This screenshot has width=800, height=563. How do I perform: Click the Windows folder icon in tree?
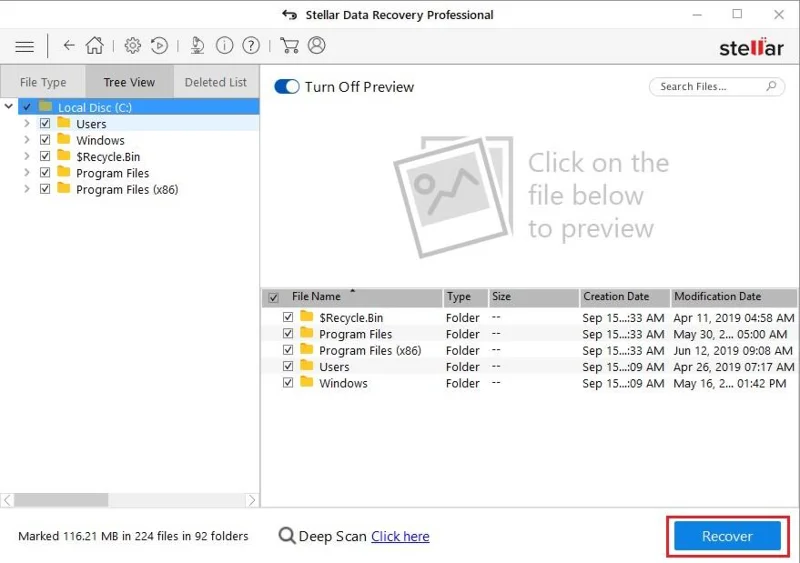coord(64,139)
